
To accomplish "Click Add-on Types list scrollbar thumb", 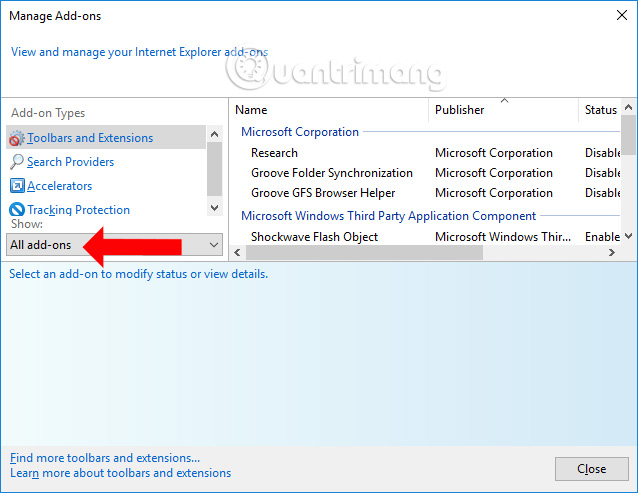I will (214, 169).
